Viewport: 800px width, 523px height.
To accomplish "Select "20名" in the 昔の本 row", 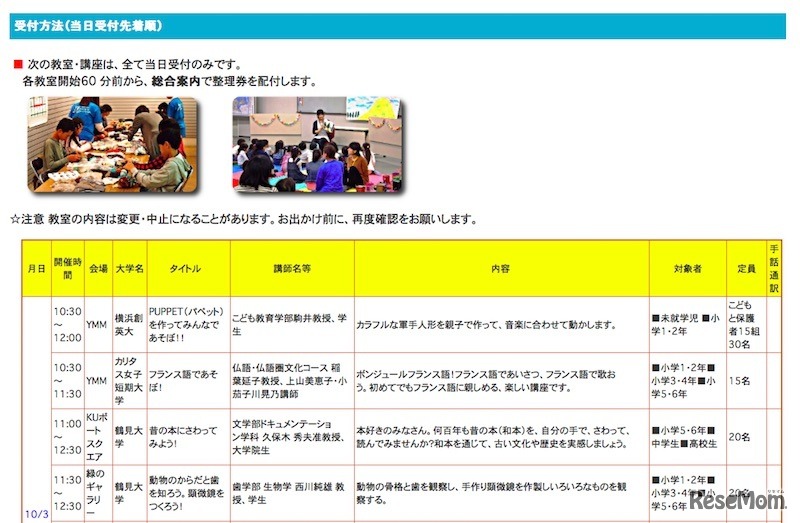I will (x=746, y=437).
